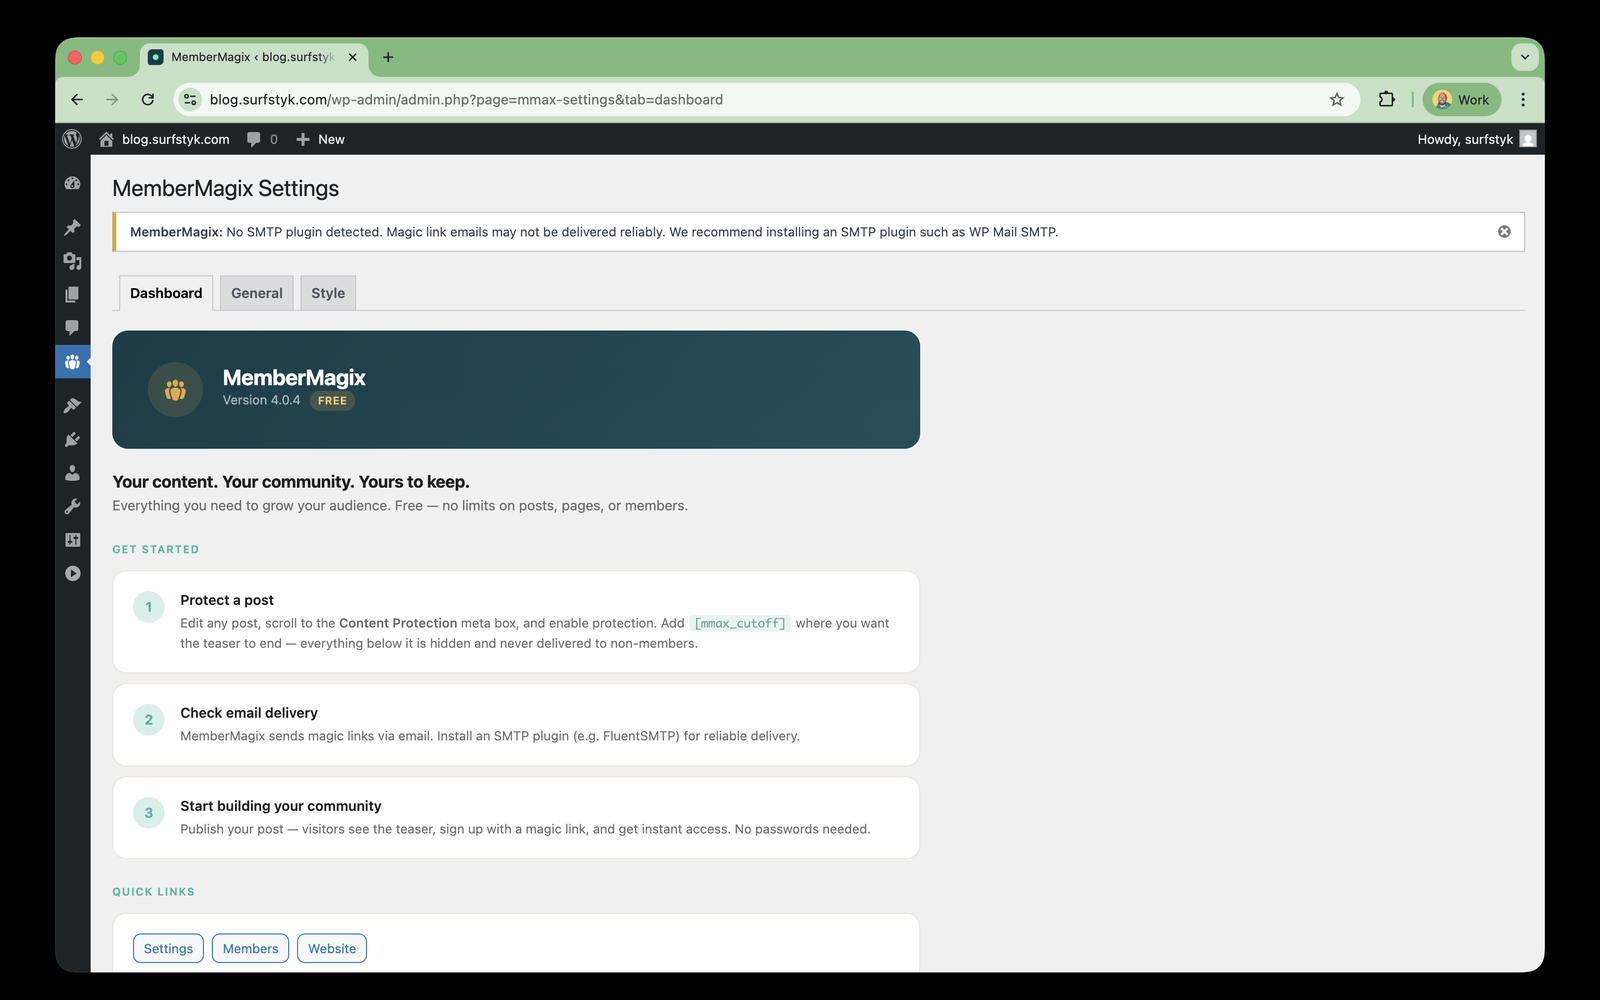This screenshot has height=1000, width=1600.
Task: Open Comments via the speech bubble icon
Action: click(72, 327)
